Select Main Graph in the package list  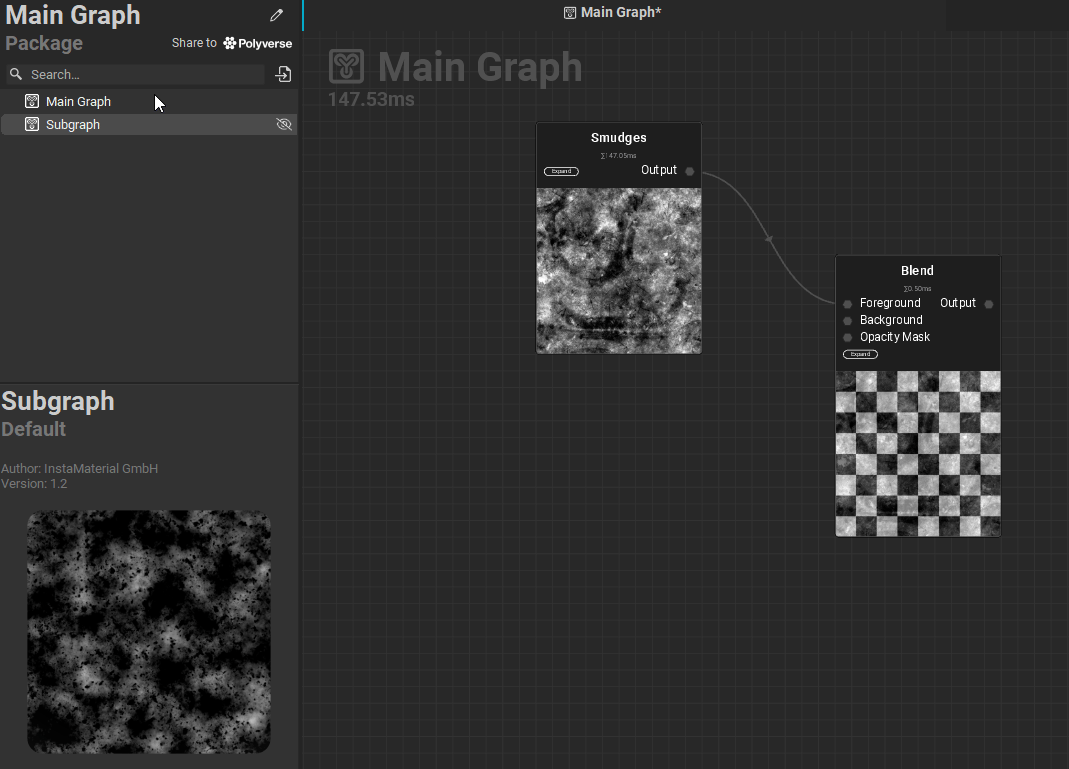coord(149,102)
